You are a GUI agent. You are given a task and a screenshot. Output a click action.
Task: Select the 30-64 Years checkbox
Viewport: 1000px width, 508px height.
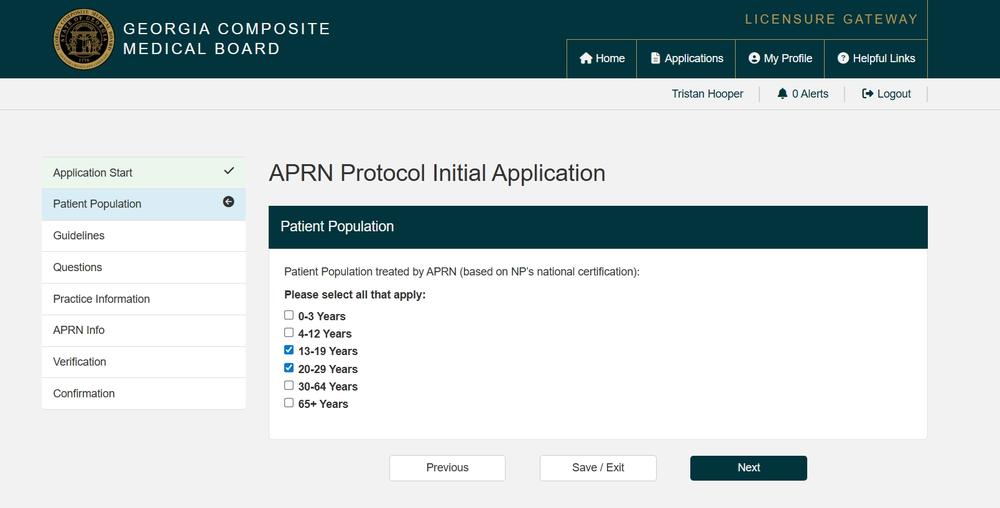(289, 385)
